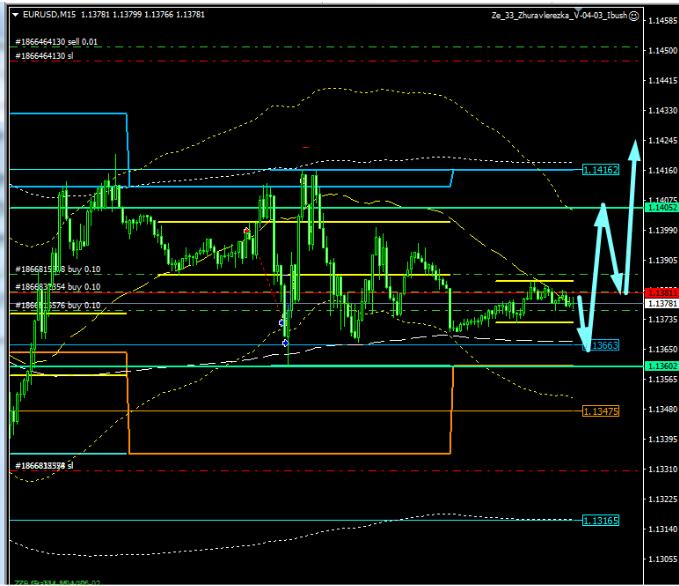Click the current price 1.13781 tag

[x=662, y=304]
